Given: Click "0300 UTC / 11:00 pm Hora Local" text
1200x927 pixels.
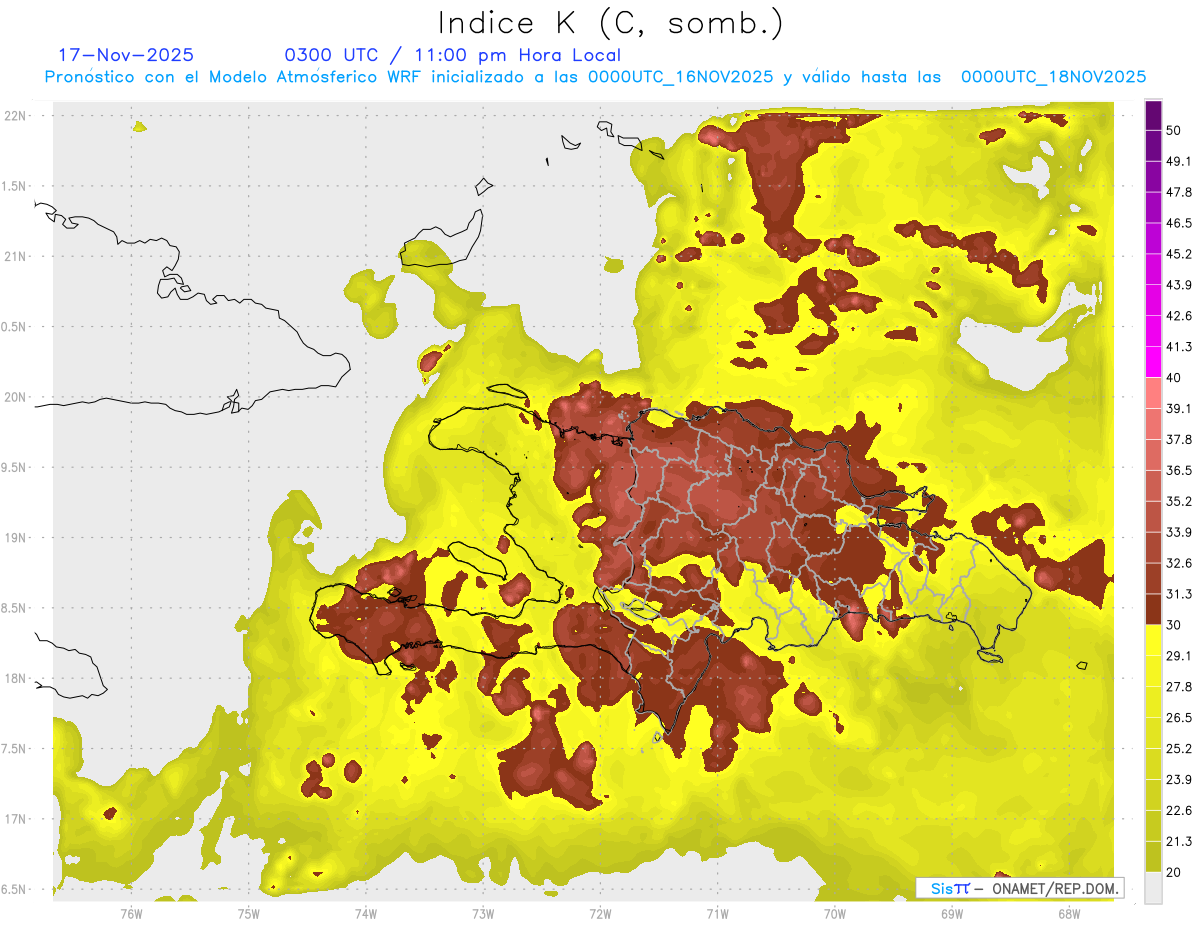Looking at the screenshot, I should click(x=452, y=55).
